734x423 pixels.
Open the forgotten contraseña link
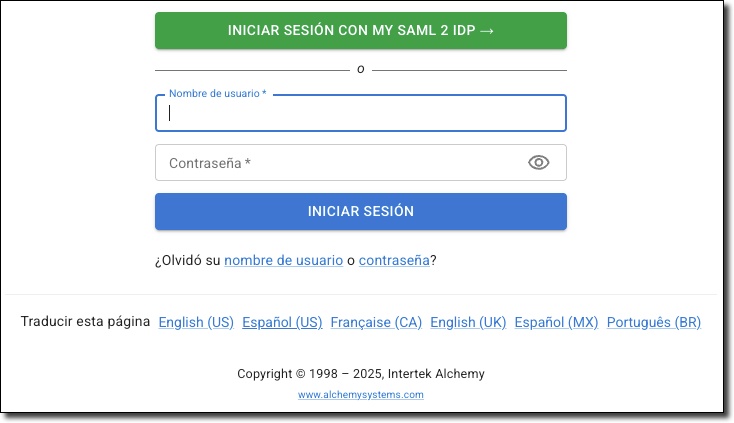tap(394, 260)
